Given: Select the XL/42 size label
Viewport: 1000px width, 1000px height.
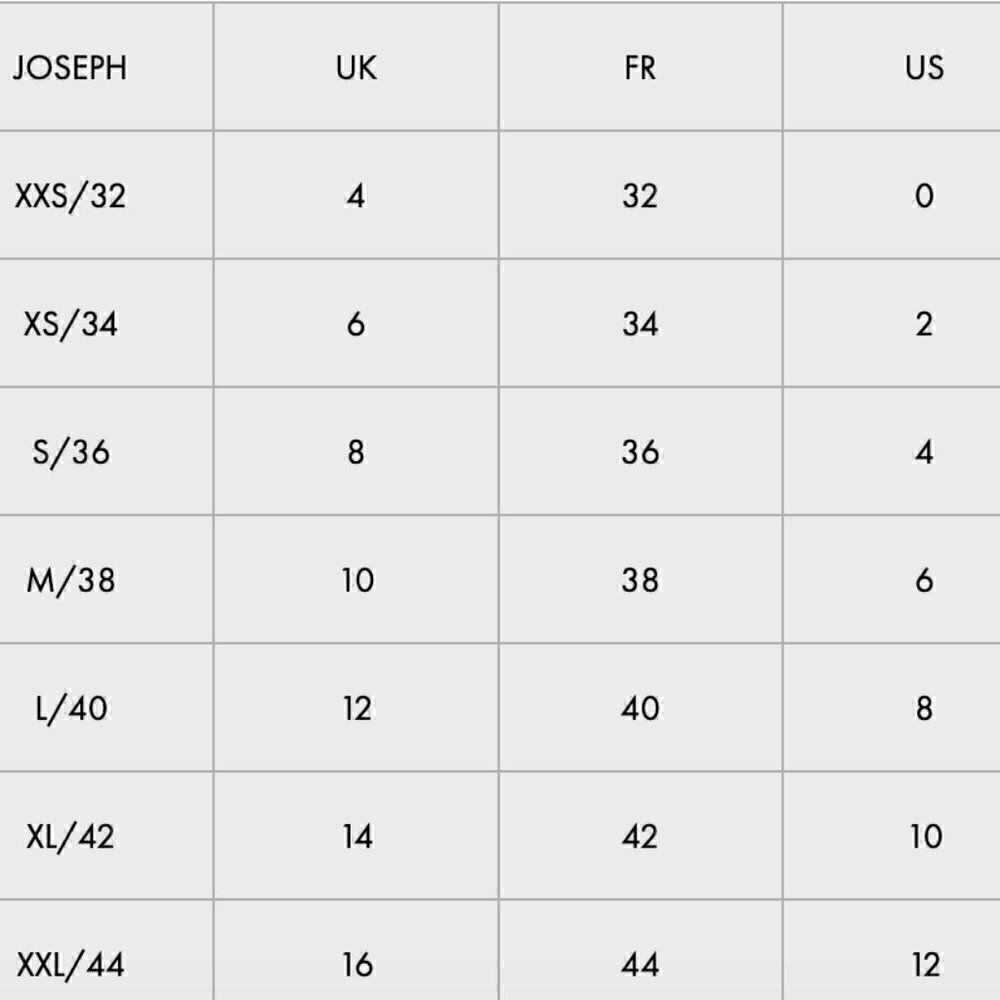Looking at the screenshot, I should 70,837.
